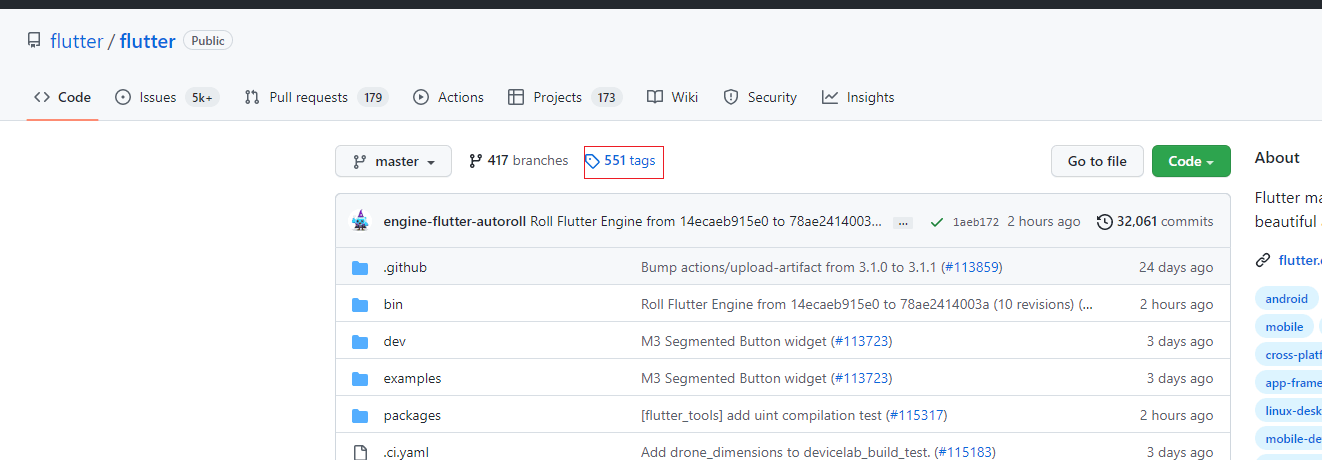The height and width of the screenshot is (460, 1322).
Task: Open the Pull requests tab
Action: point(316,97)
